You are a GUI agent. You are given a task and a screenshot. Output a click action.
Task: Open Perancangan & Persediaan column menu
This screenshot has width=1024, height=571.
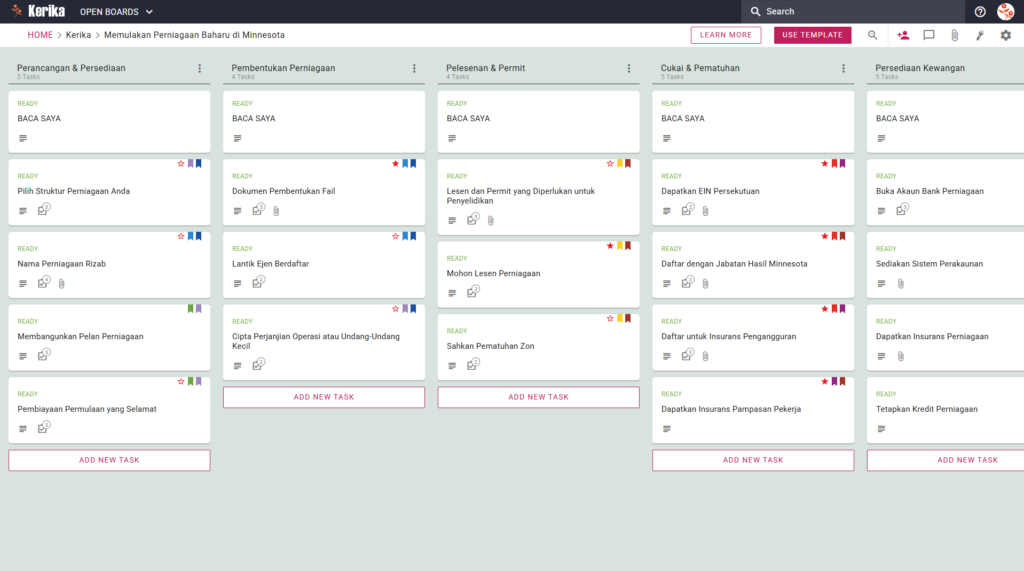(x=200, y=68)
